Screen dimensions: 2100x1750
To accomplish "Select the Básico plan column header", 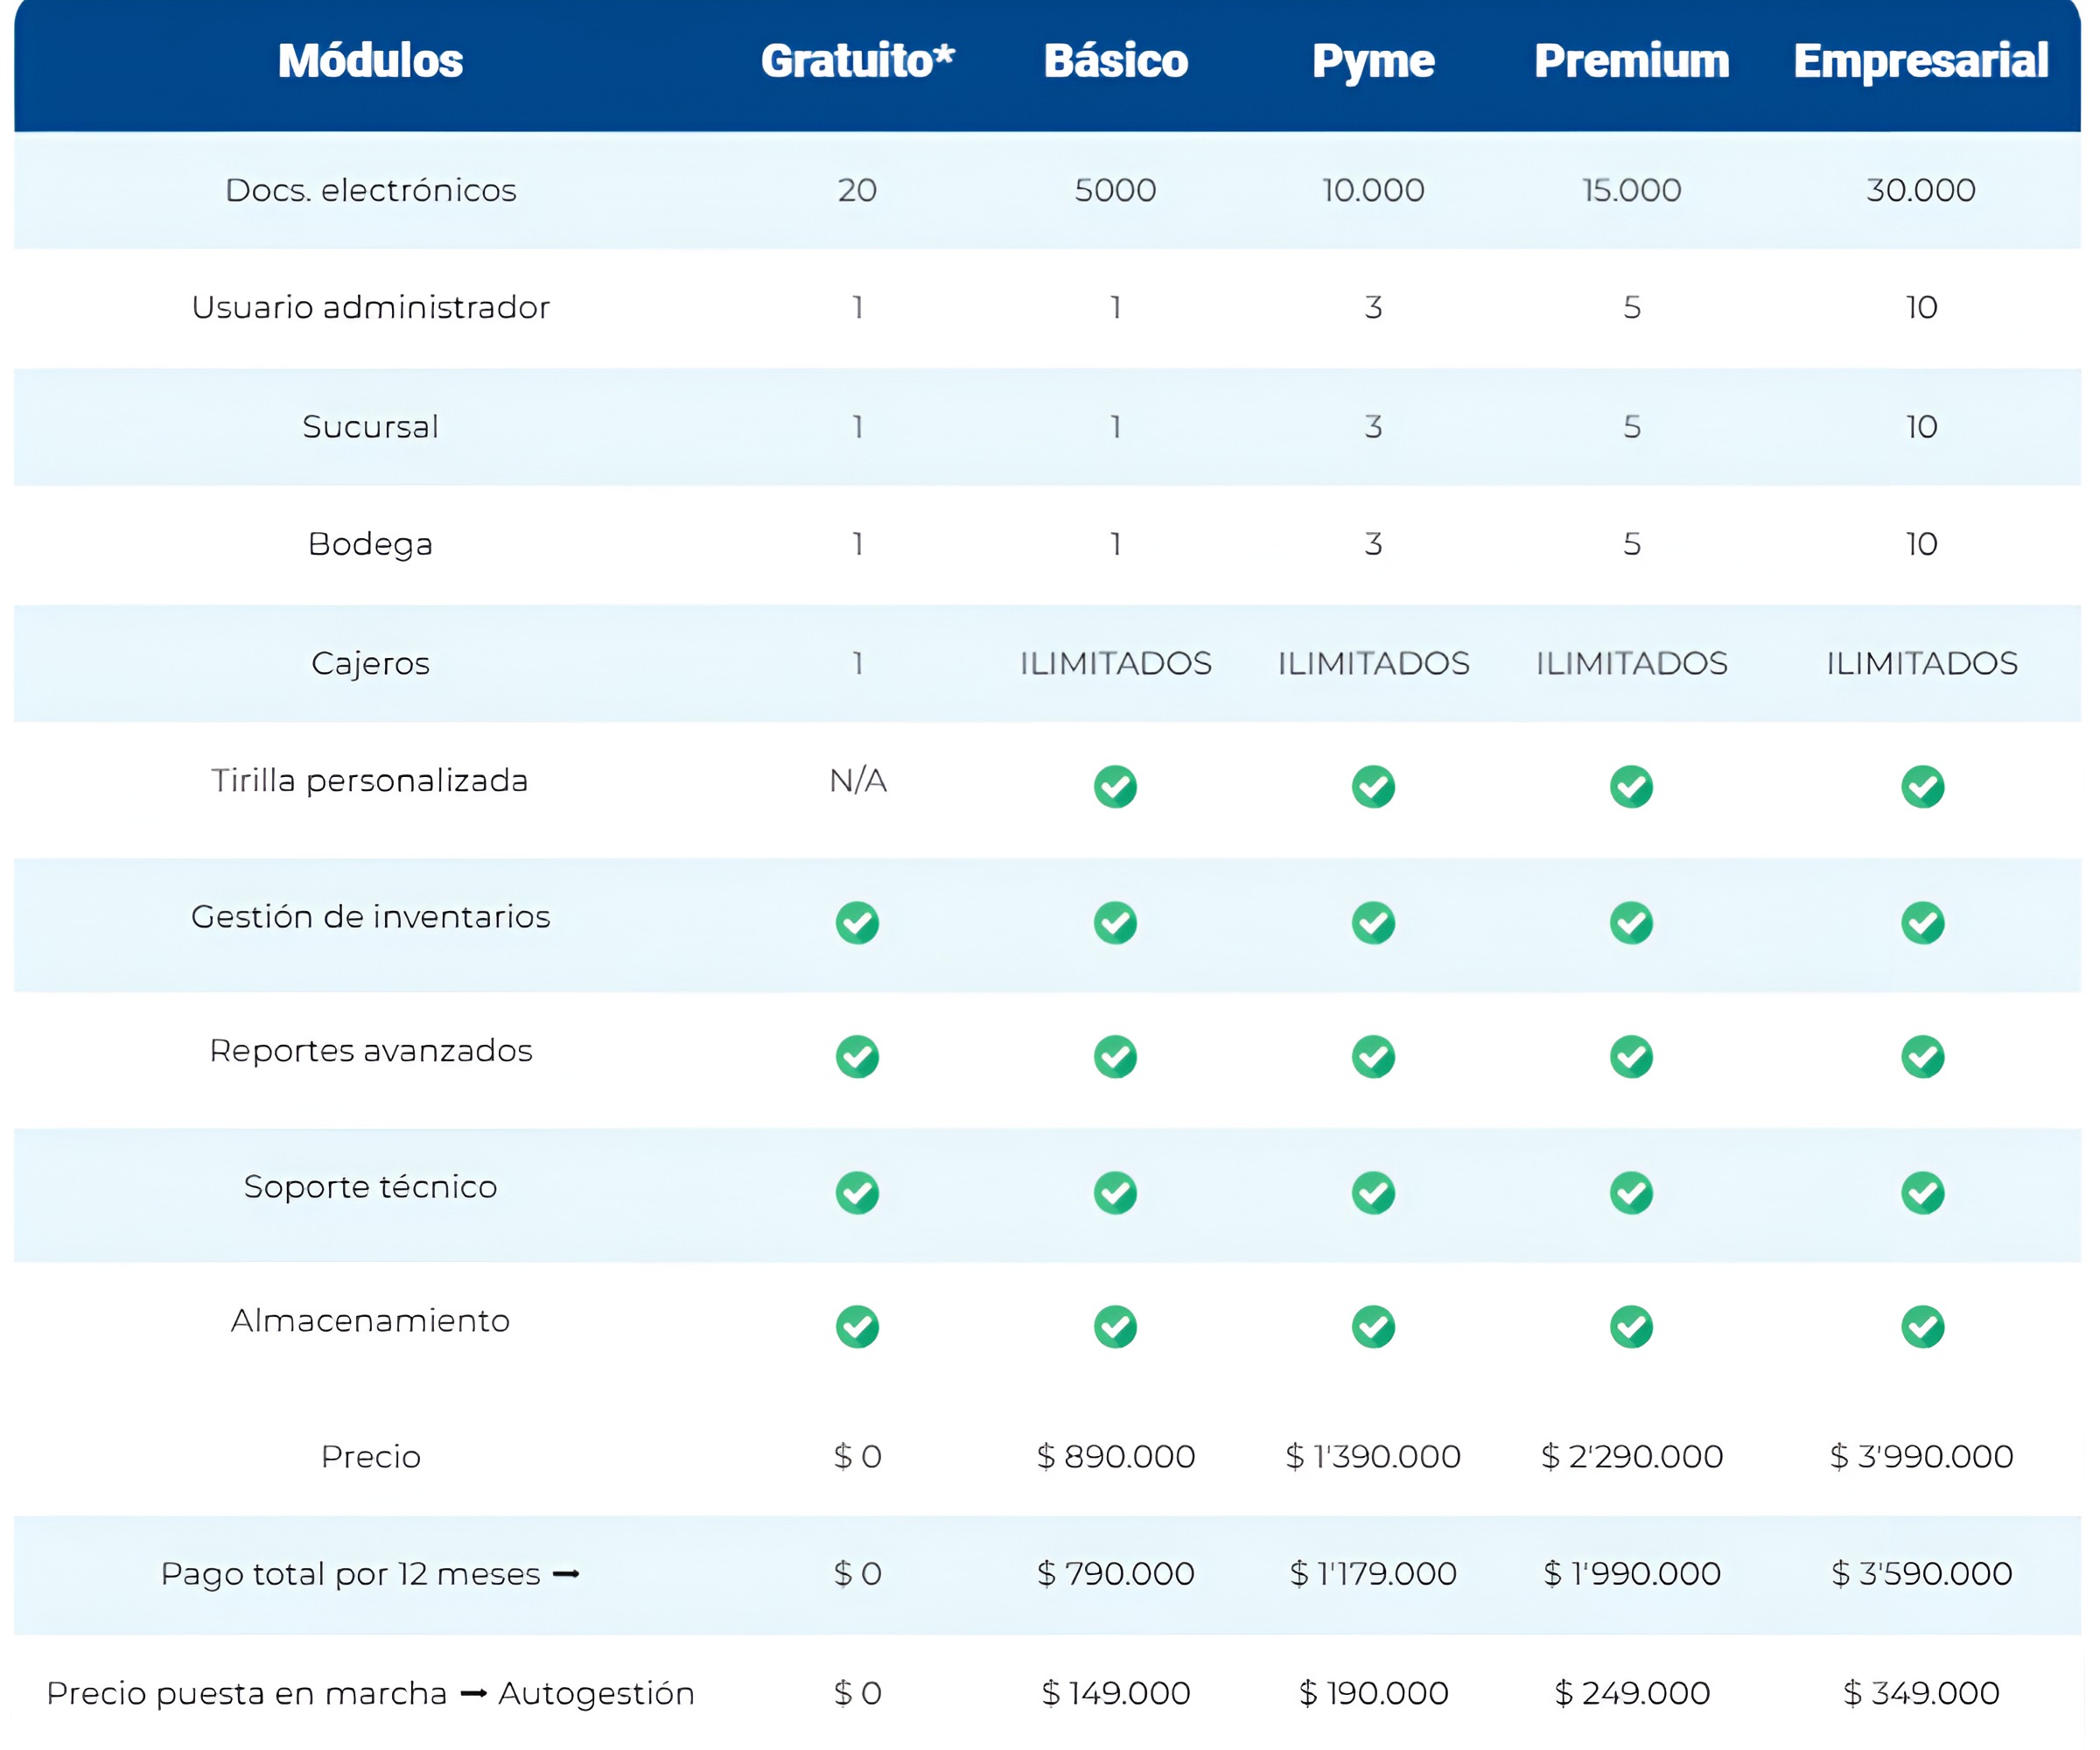I will (1115, 61).
